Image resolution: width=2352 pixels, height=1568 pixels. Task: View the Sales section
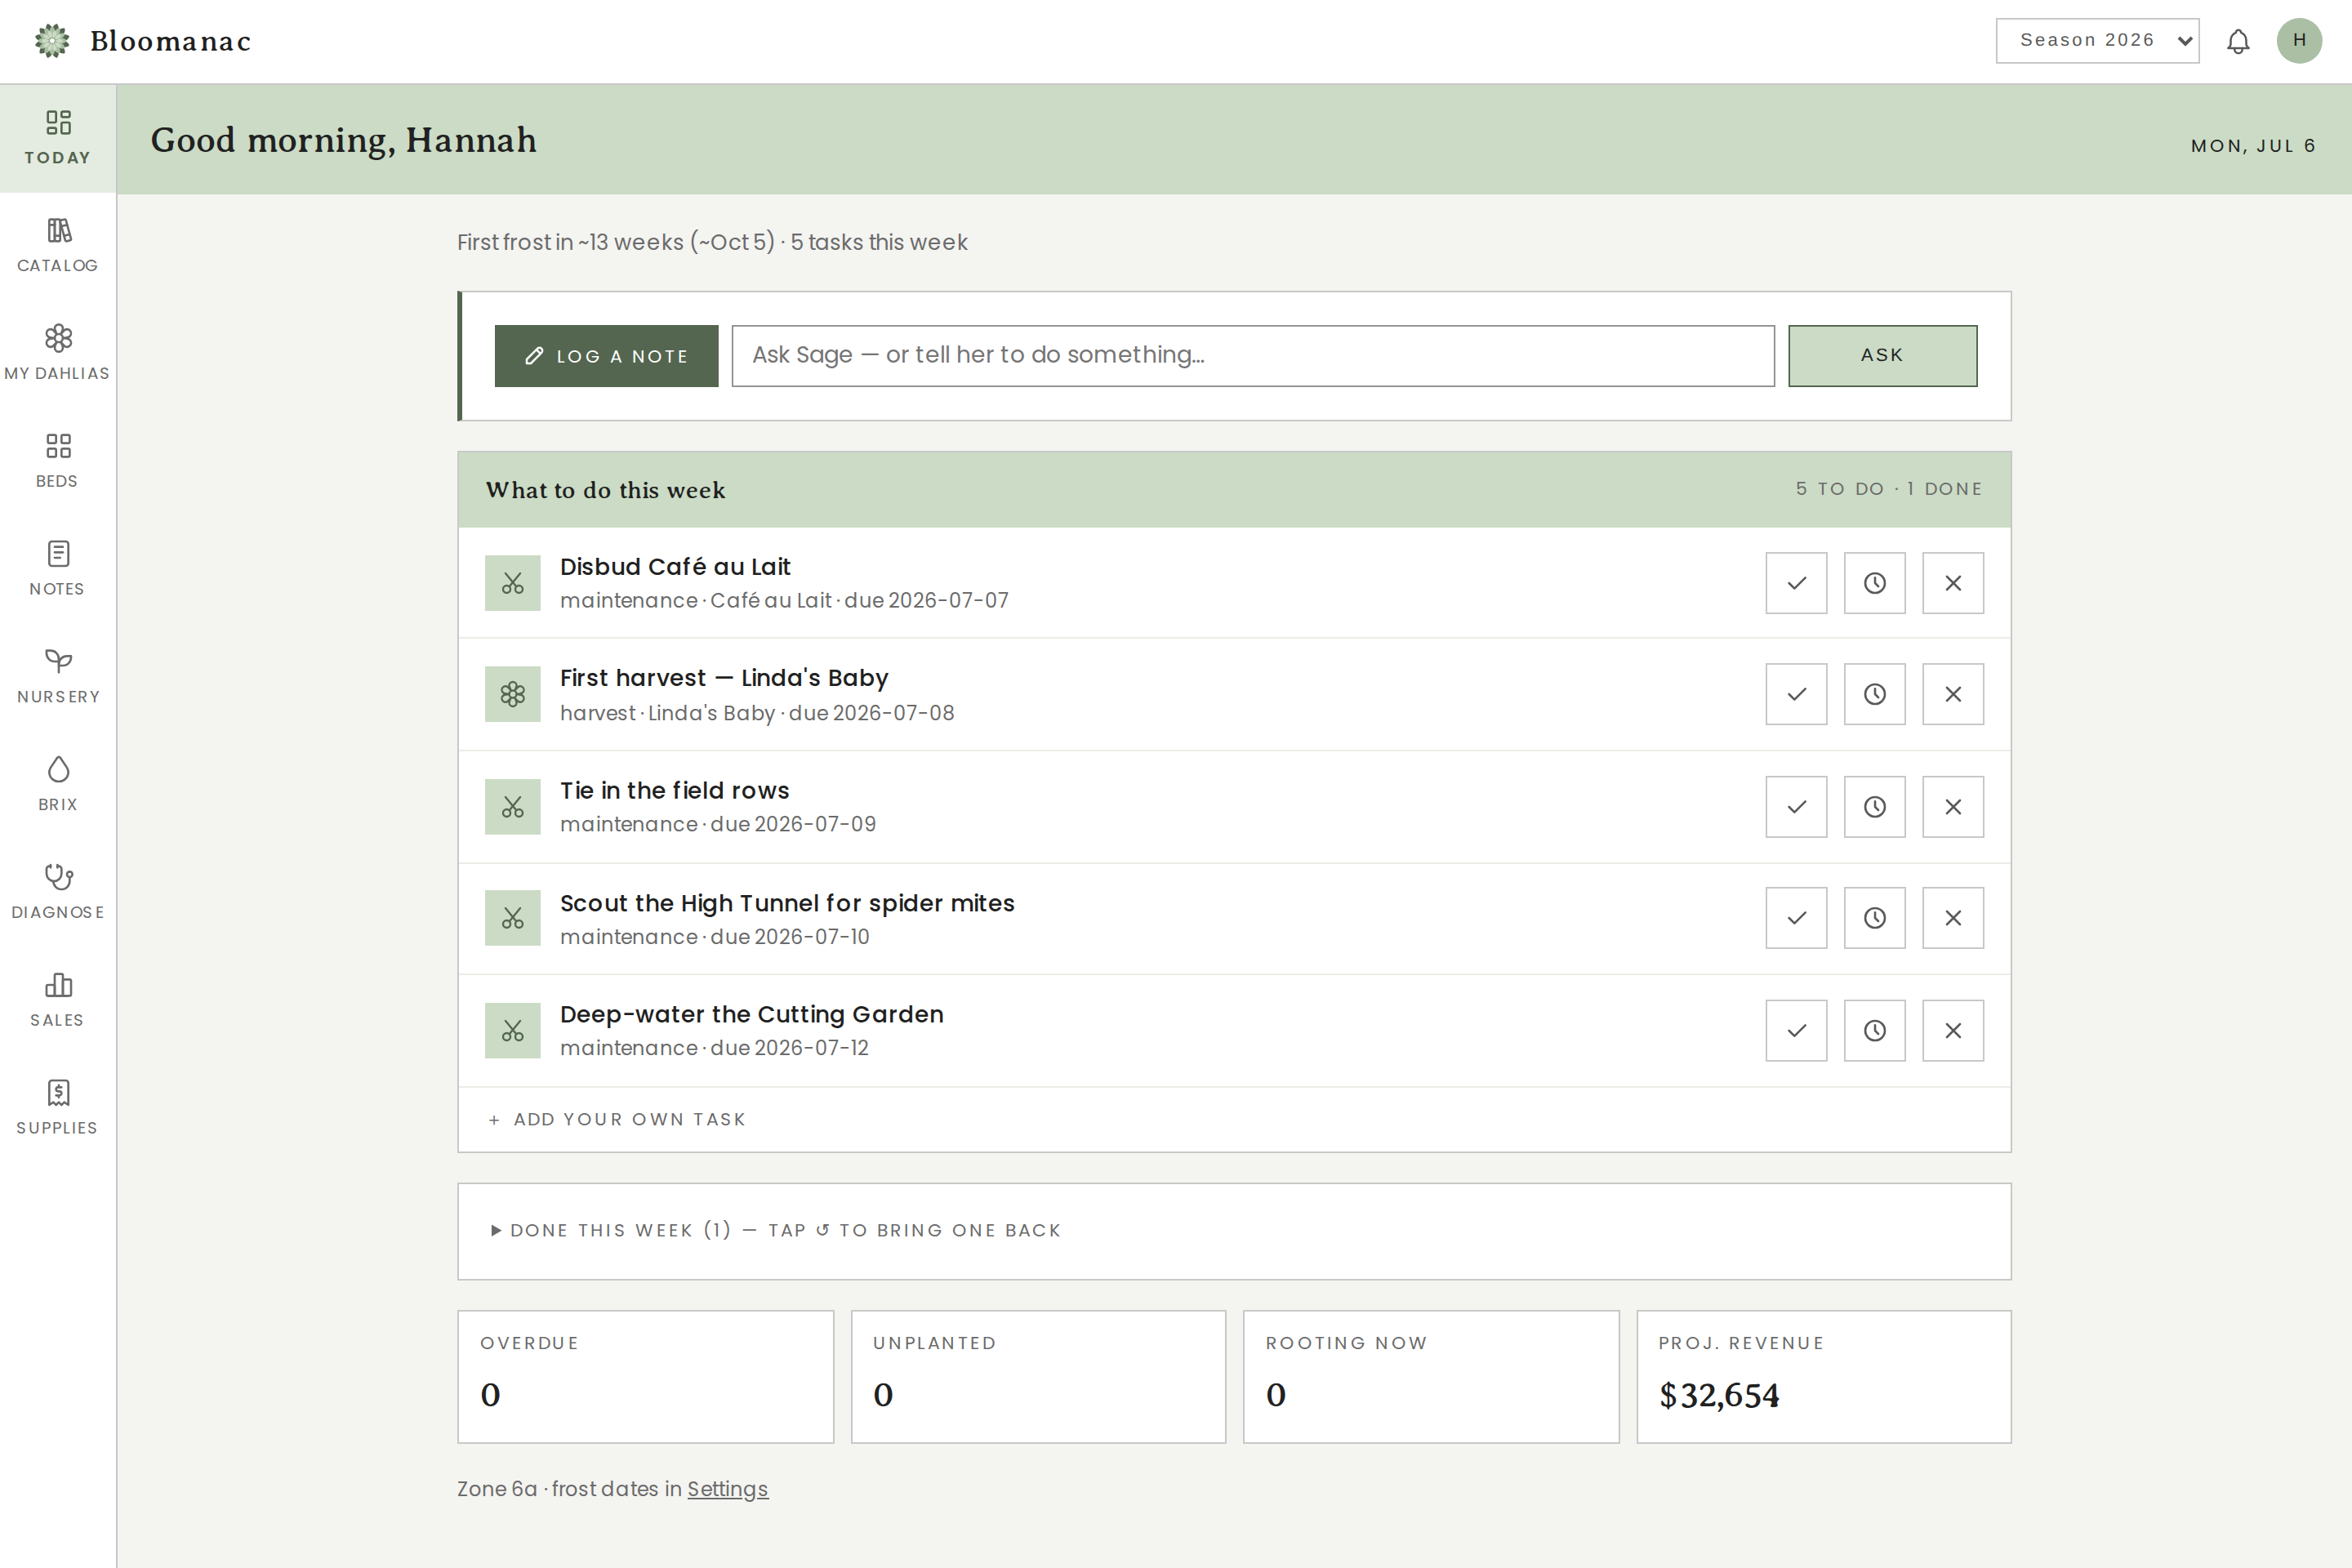tap(58, 1001)
